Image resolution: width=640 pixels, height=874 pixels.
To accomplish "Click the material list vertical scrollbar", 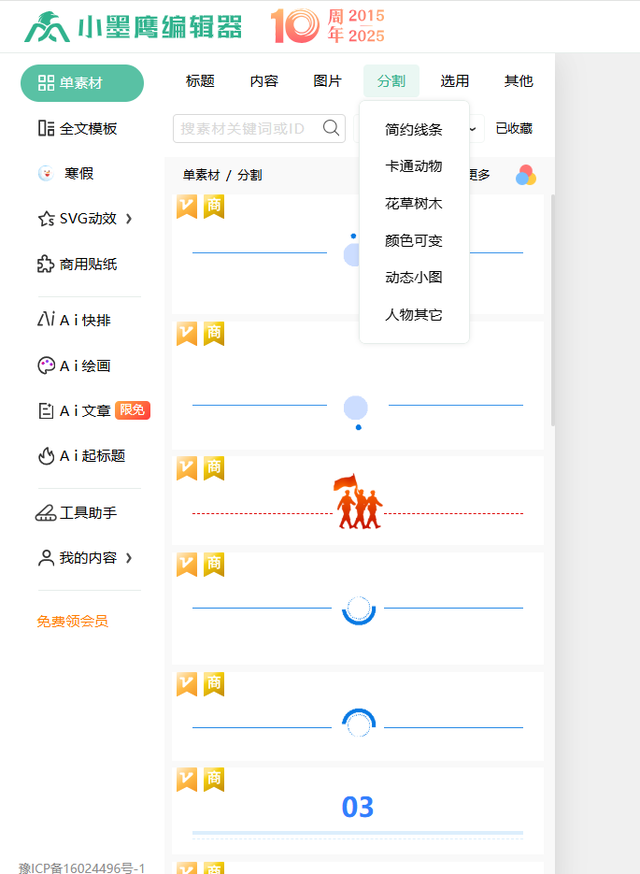I will (553, 310).
